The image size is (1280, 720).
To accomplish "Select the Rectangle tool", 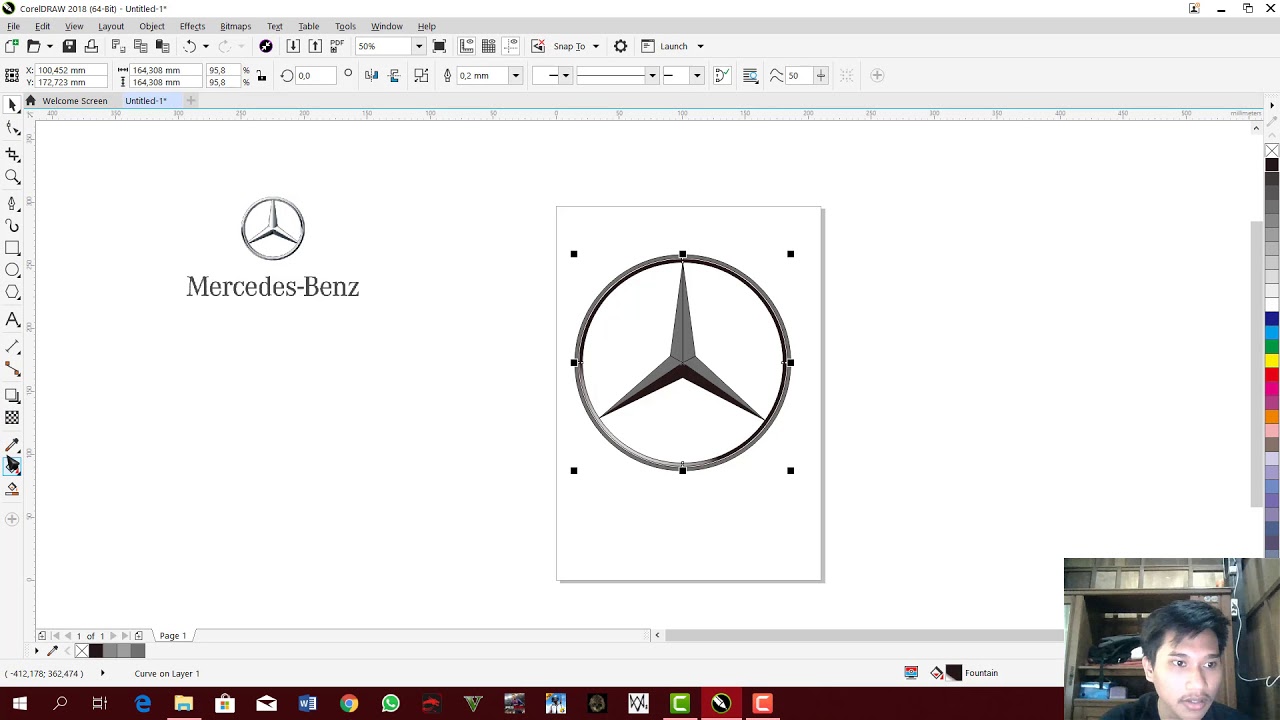I will (12, 248).
